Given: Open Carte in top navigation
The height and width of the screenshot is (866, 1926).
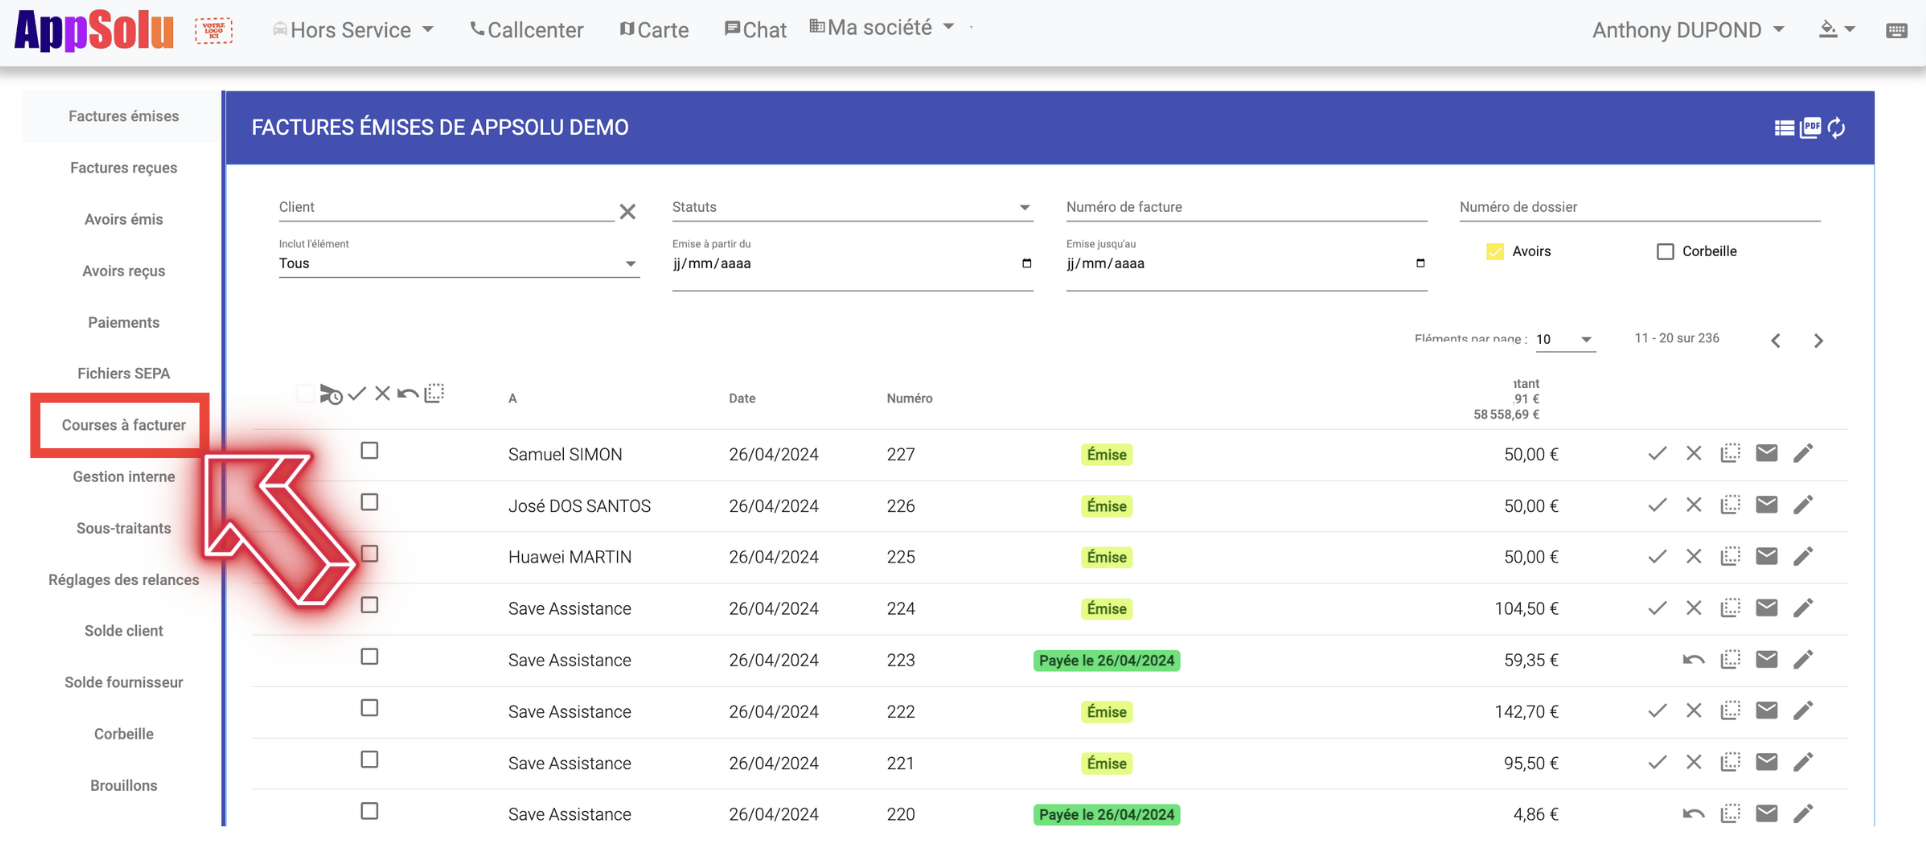Looking at the screenshot, I should pos(654,30).
